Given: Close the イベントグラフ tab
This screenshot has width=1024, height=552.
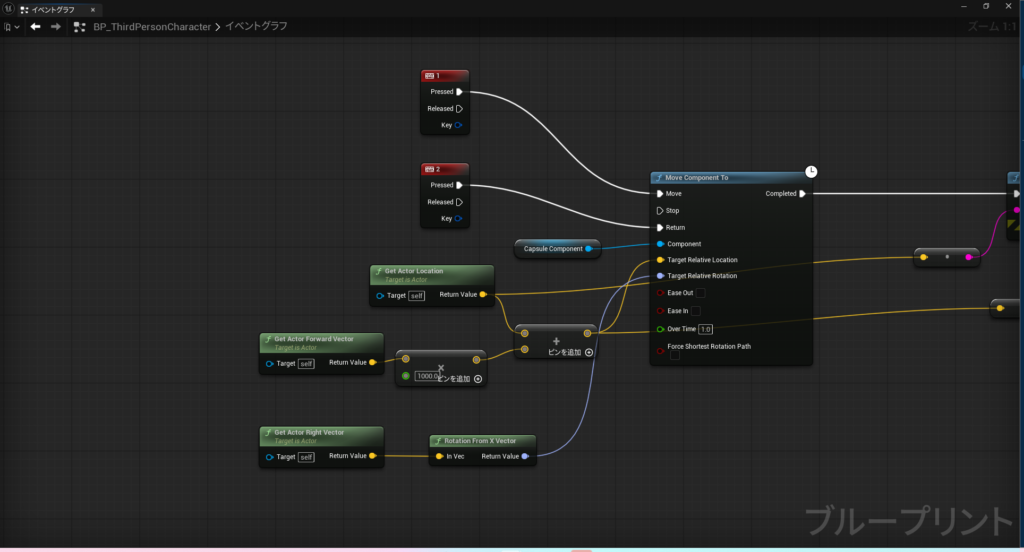Looking at the screenshot, I should pos(93,8).
